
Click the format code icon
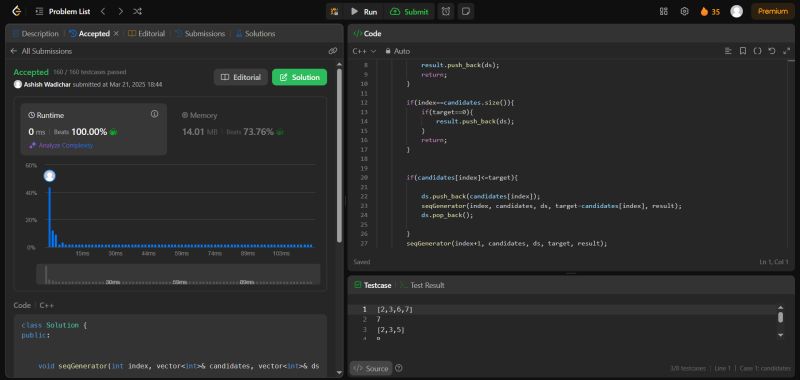tap(728, 51)
